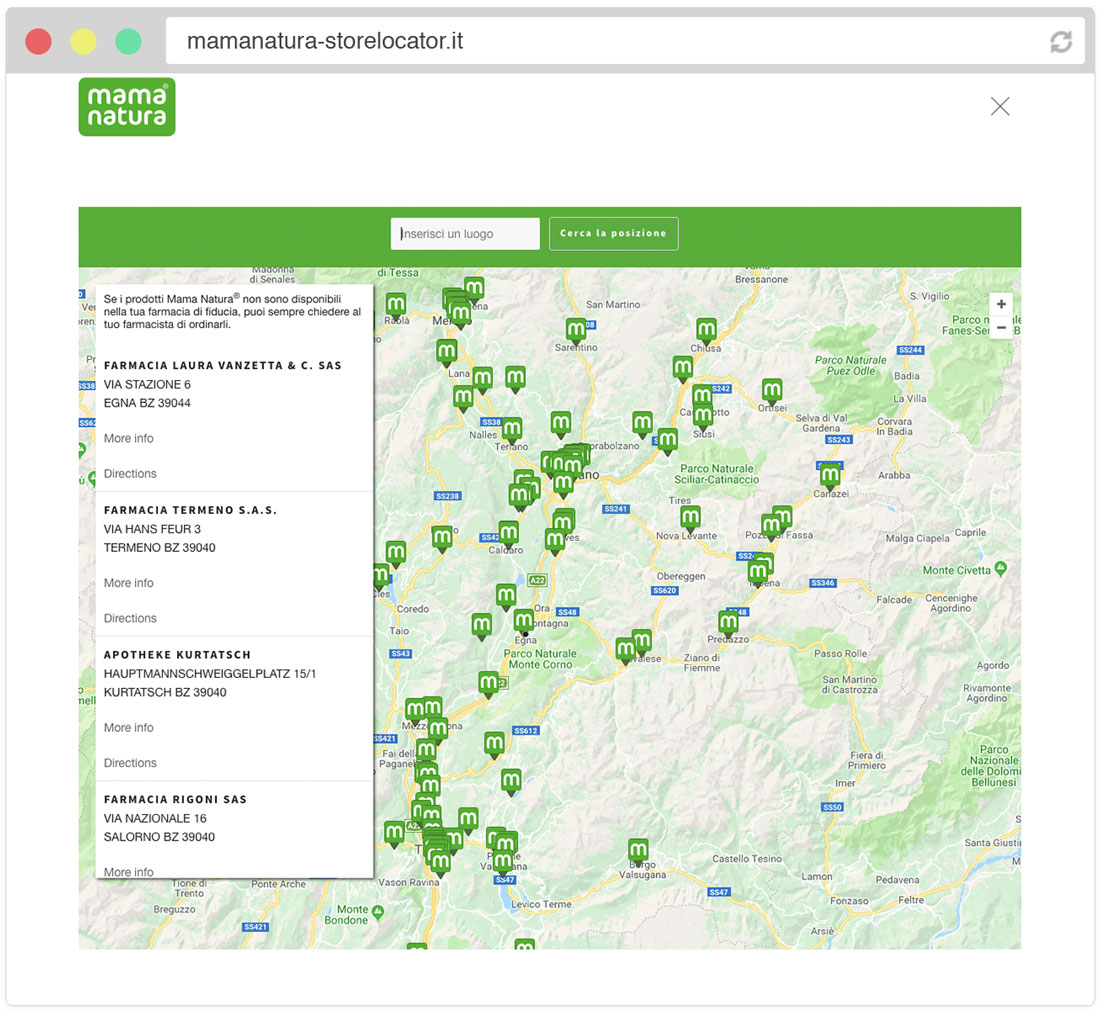Click the marker at Canazei
The width and height of the screenshot is (1100, 1015).
[x=830, y=474]
